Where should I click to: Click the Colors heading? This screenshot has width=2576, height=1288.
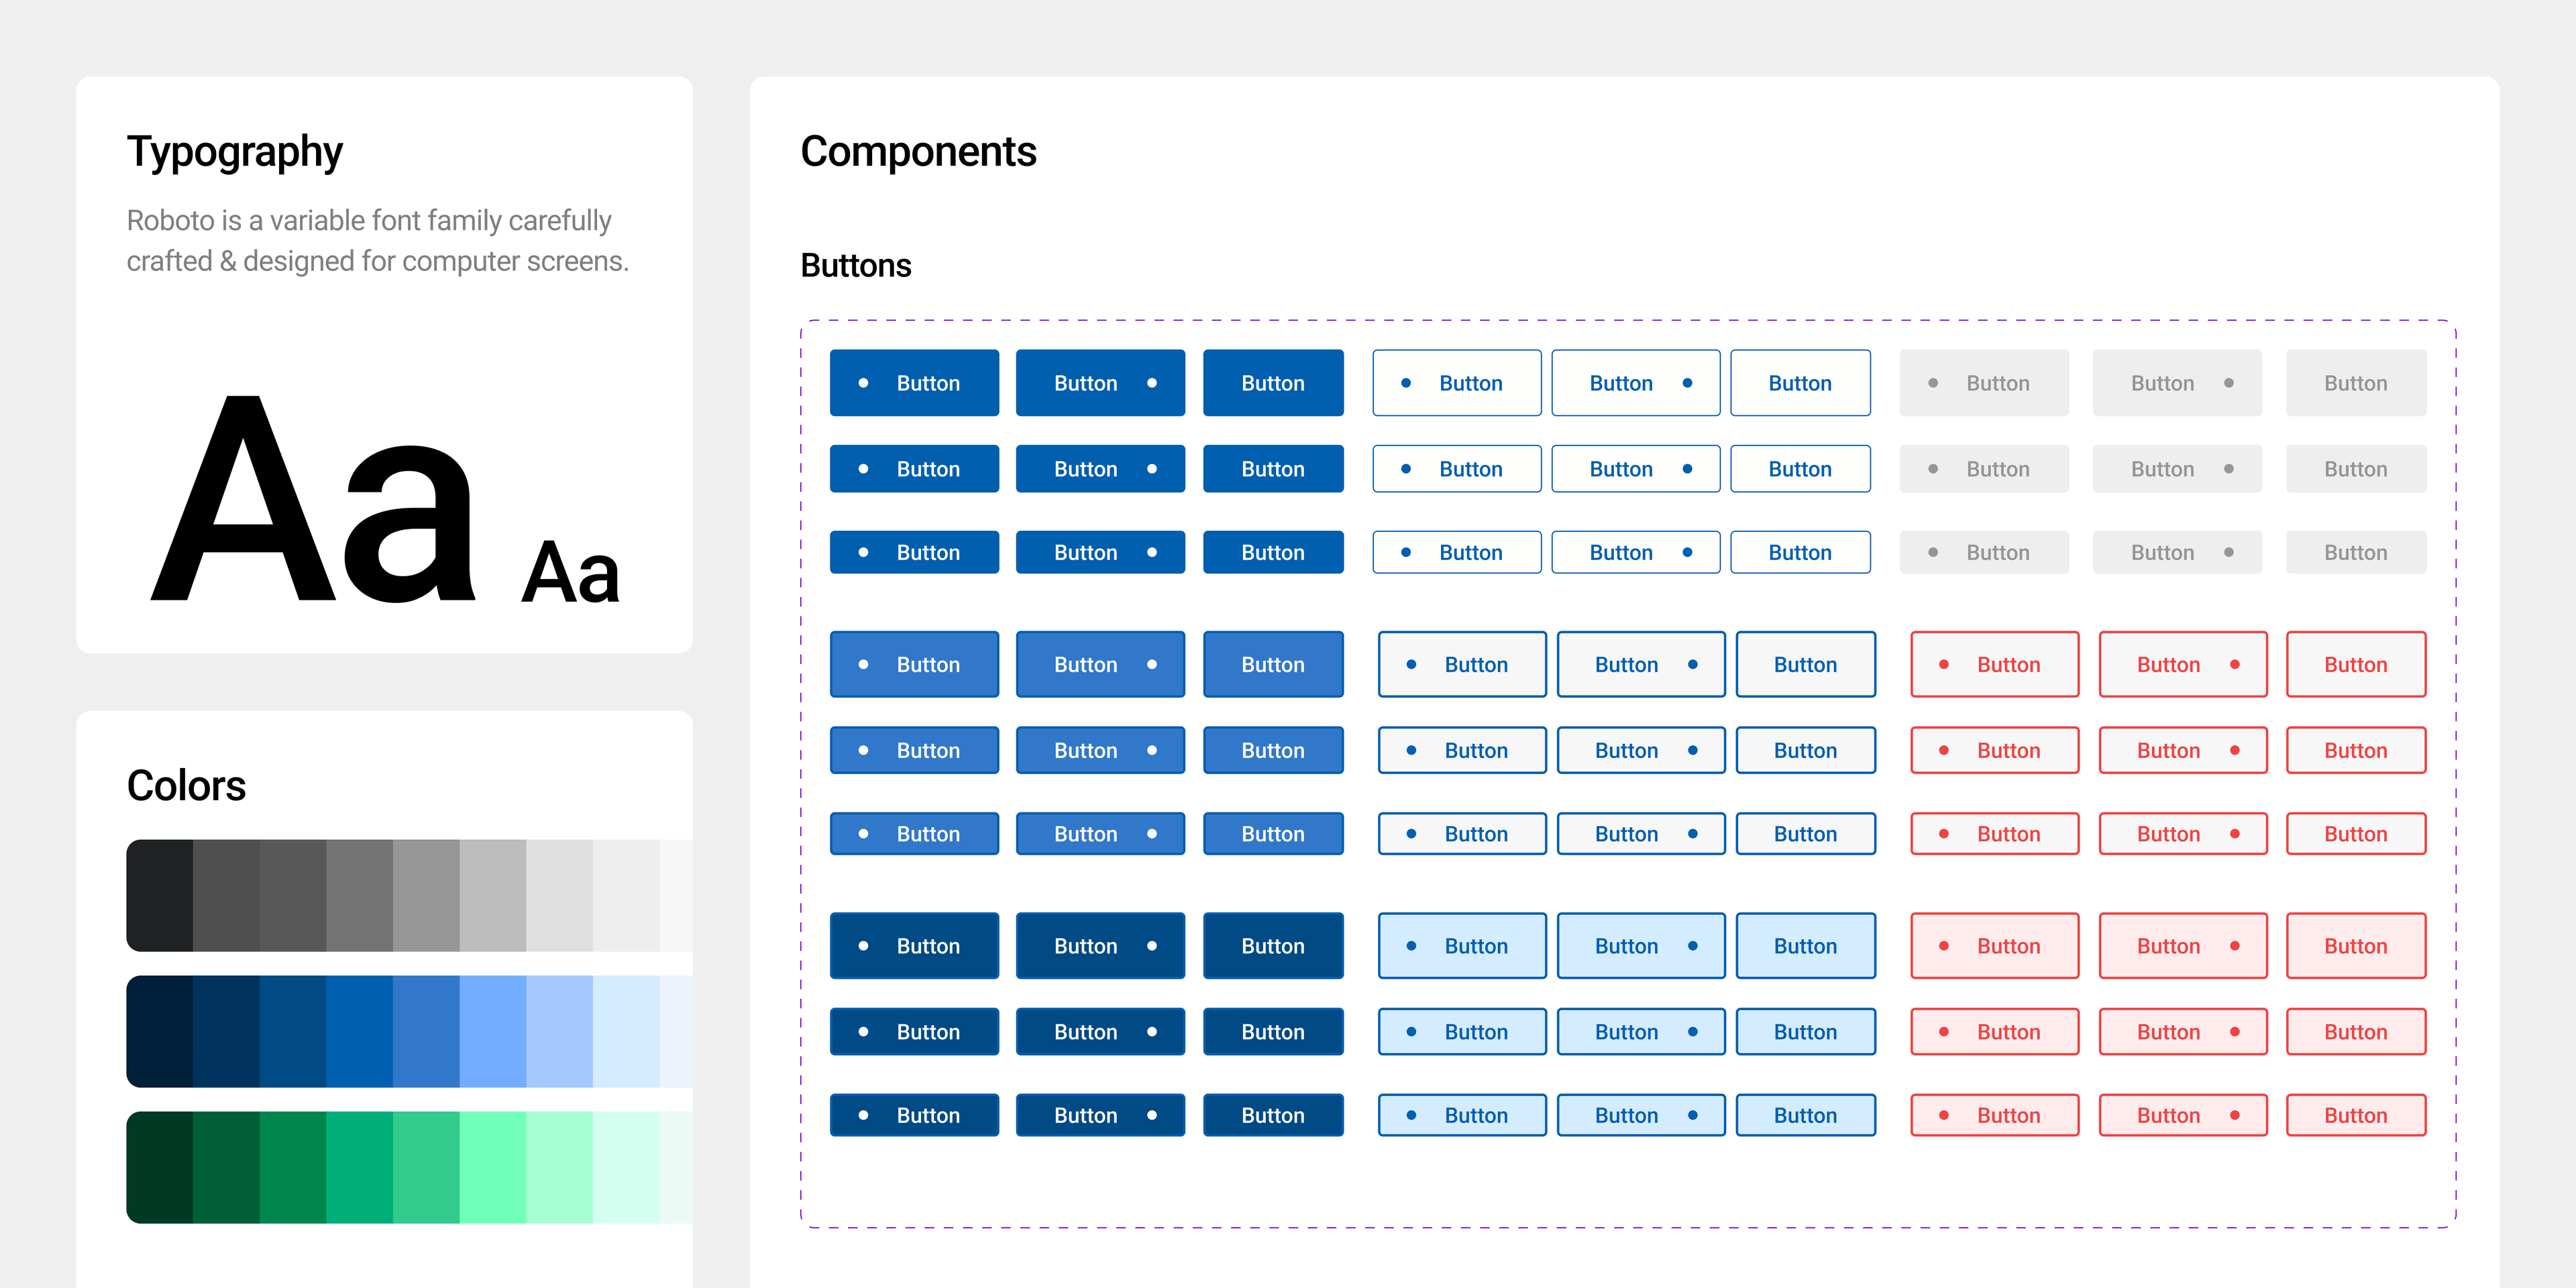(x=186, y=785)
